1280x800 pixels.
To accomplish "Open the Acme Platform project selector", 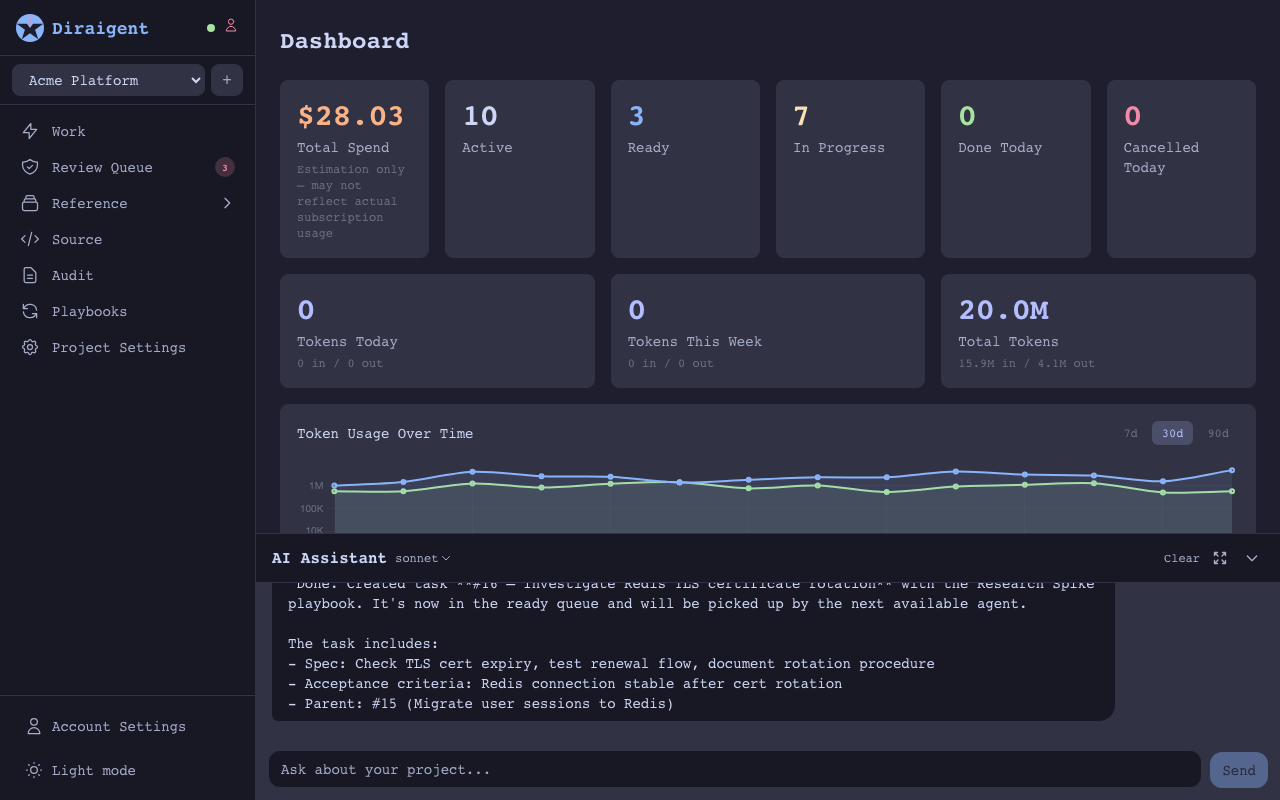I will [x=107, y=80].
